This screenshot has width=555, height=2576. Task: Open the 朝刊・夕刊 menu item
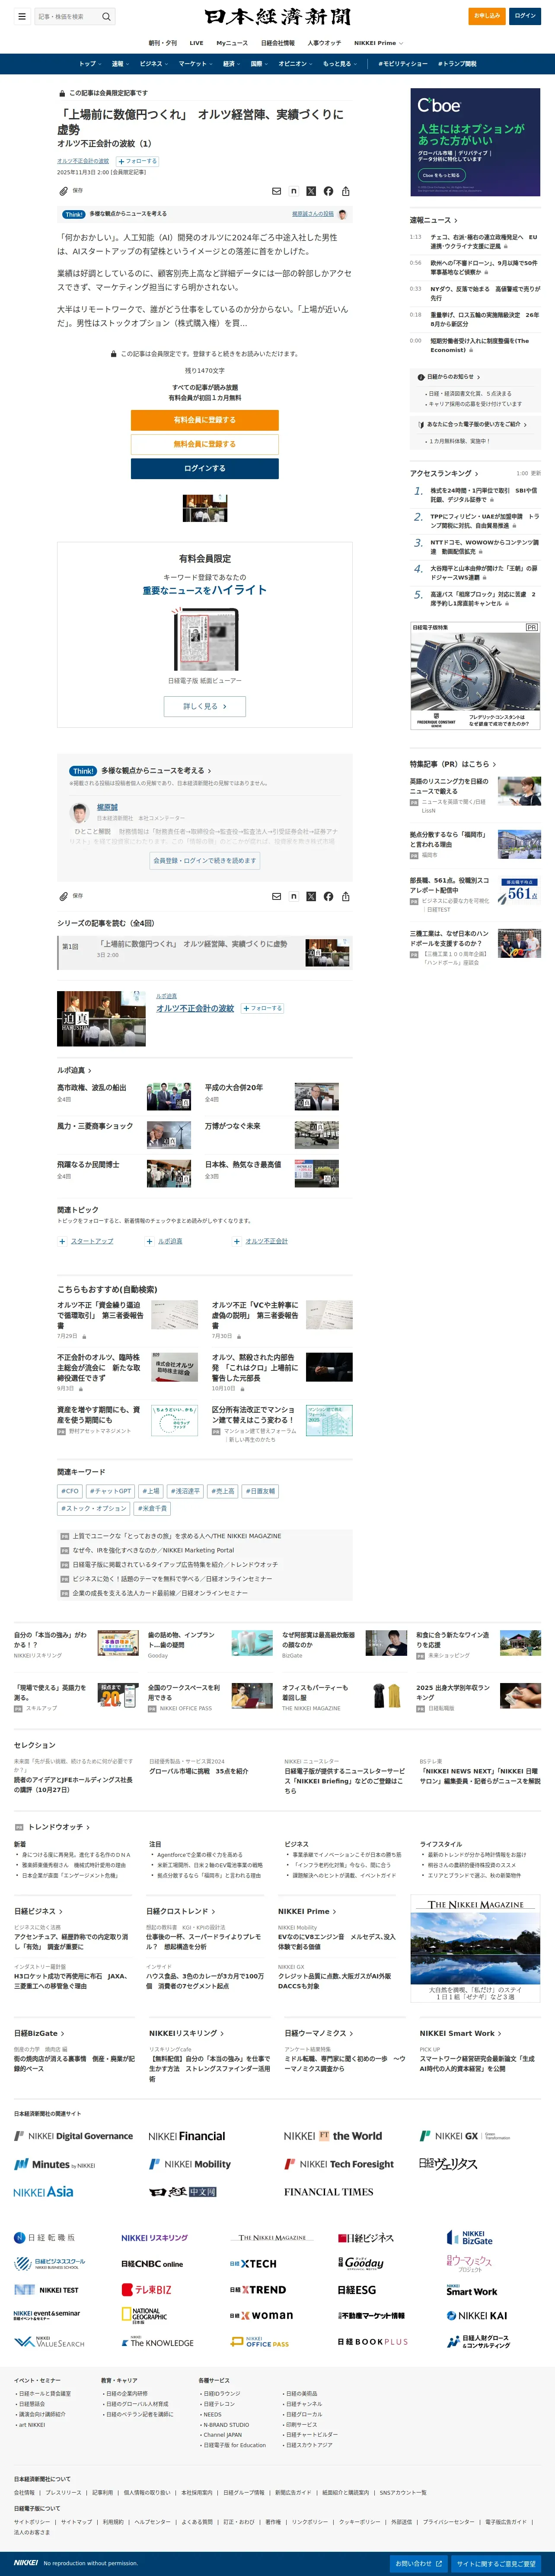click(x=162, y=43)
